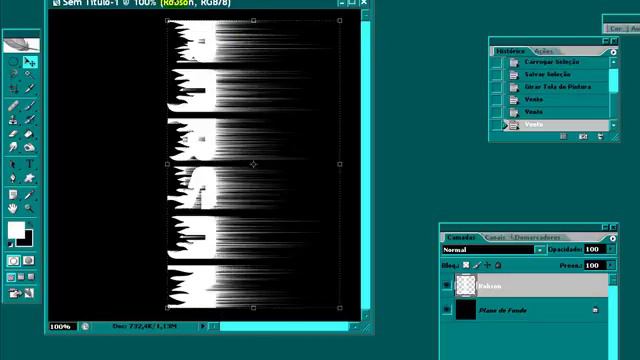Select the History Brush tool
Screen dimensions: 640x360
(29, 120)
